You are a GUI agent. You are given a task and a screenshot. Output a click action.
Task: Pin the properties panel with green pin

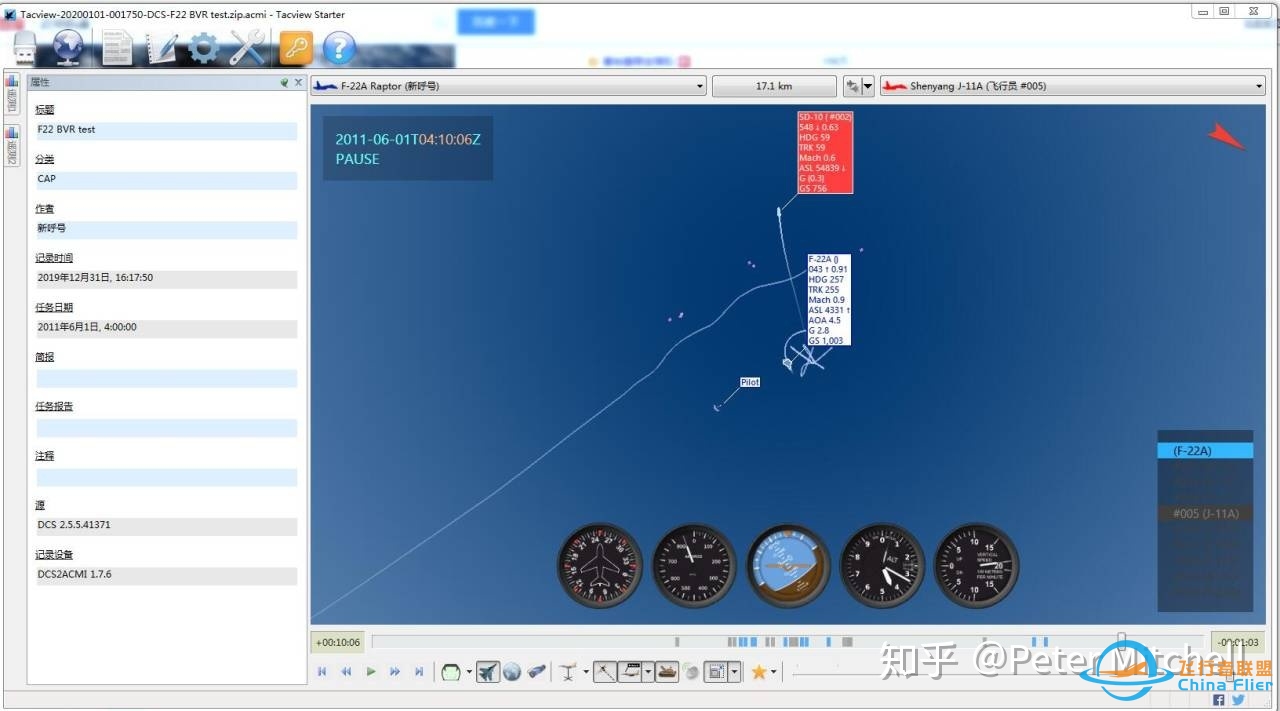coord(284,83)
